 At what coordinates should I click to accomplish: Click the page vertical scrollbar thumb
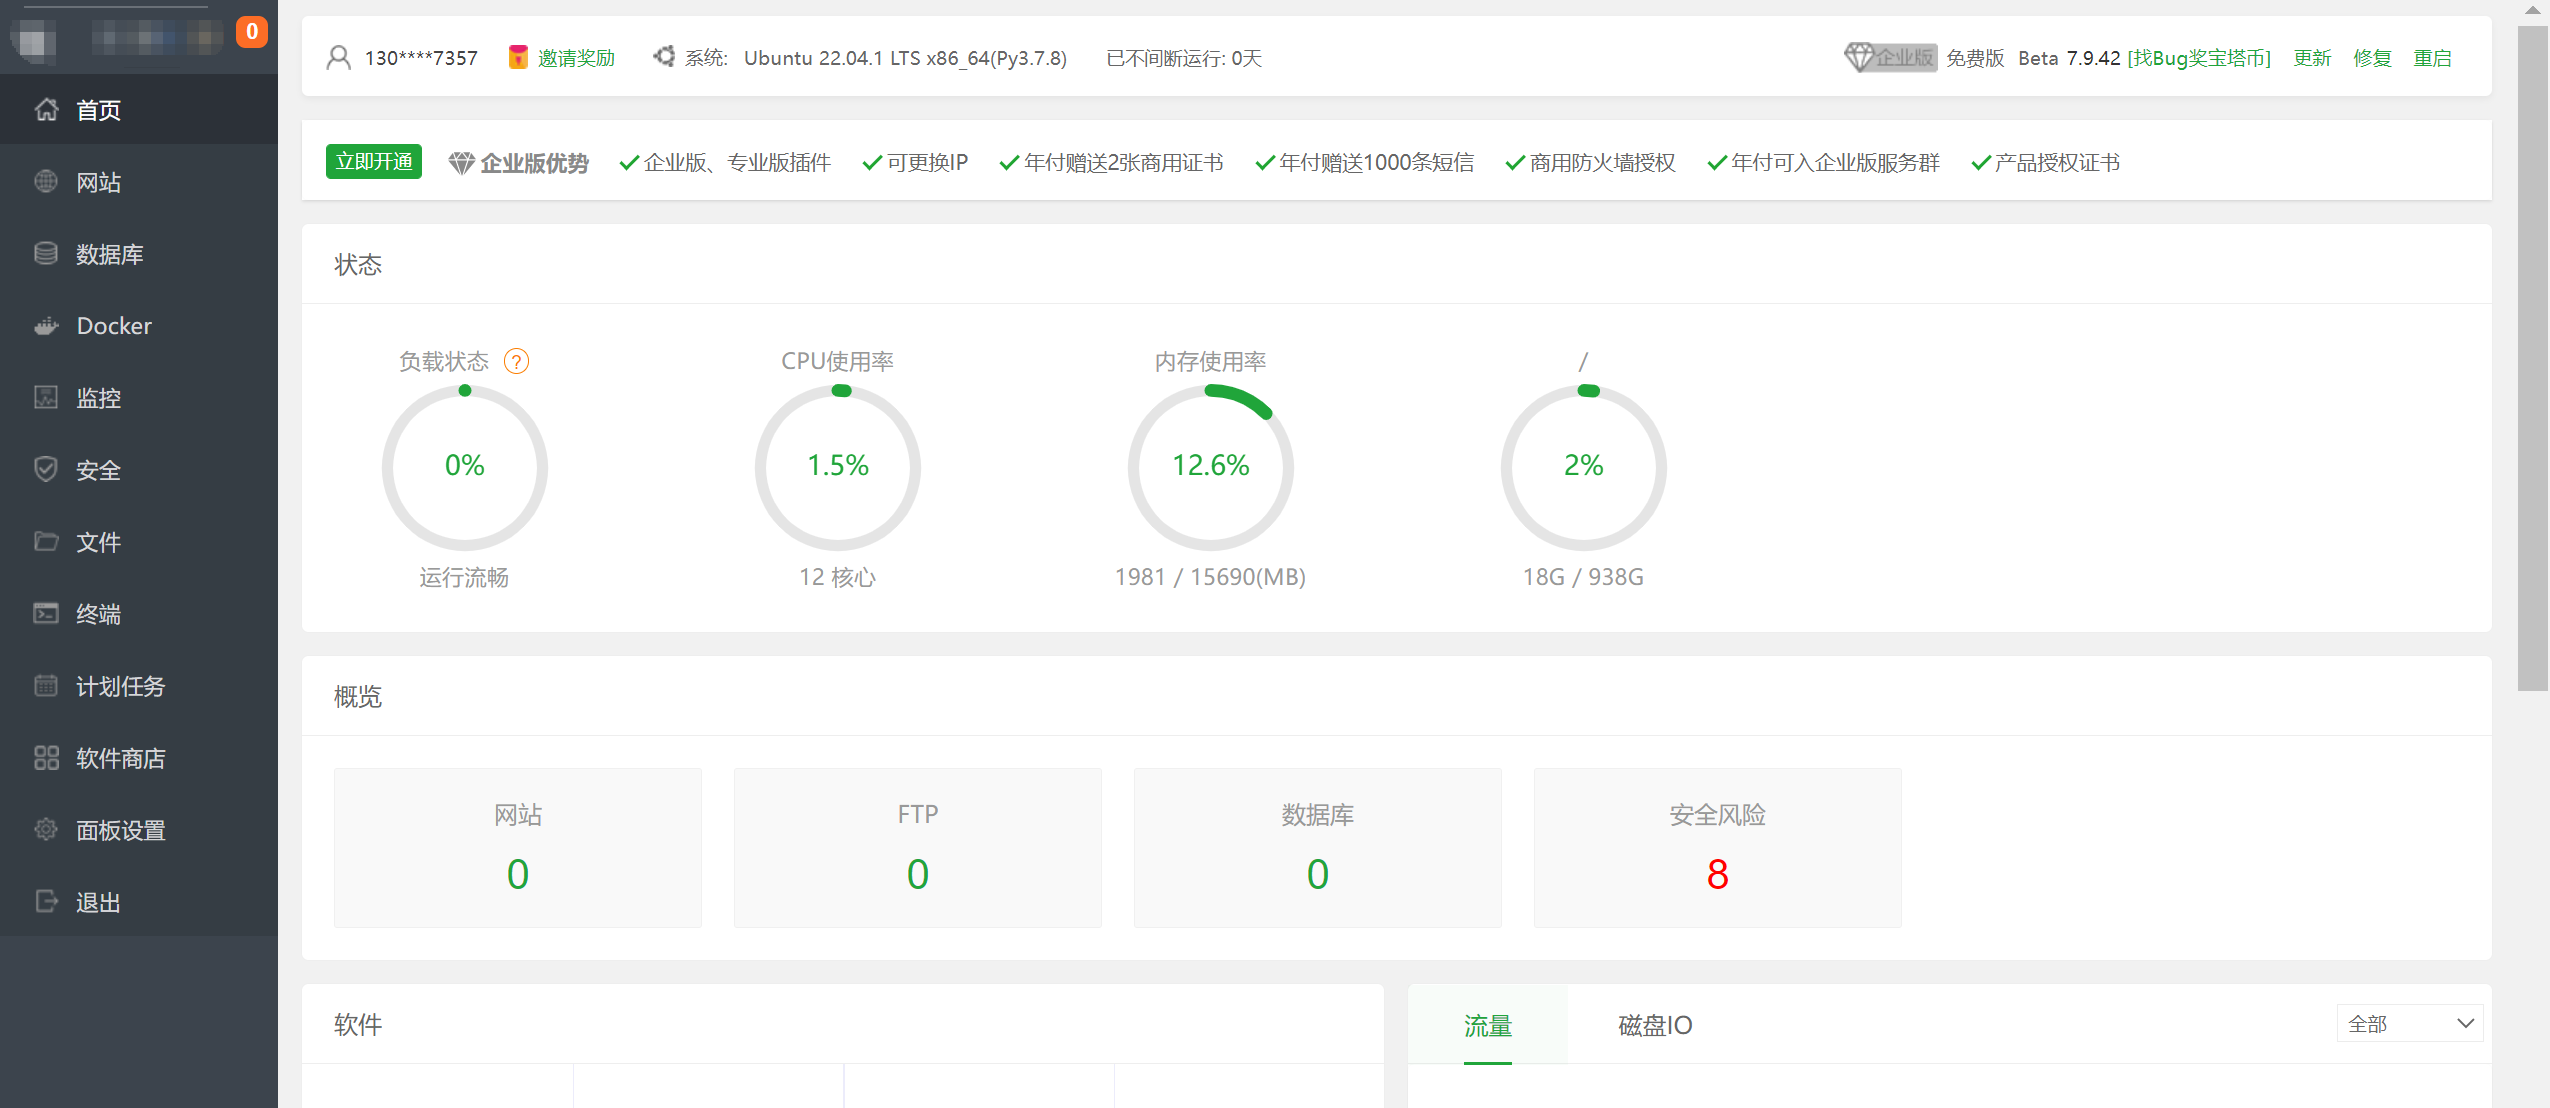tap(2533, 358)
